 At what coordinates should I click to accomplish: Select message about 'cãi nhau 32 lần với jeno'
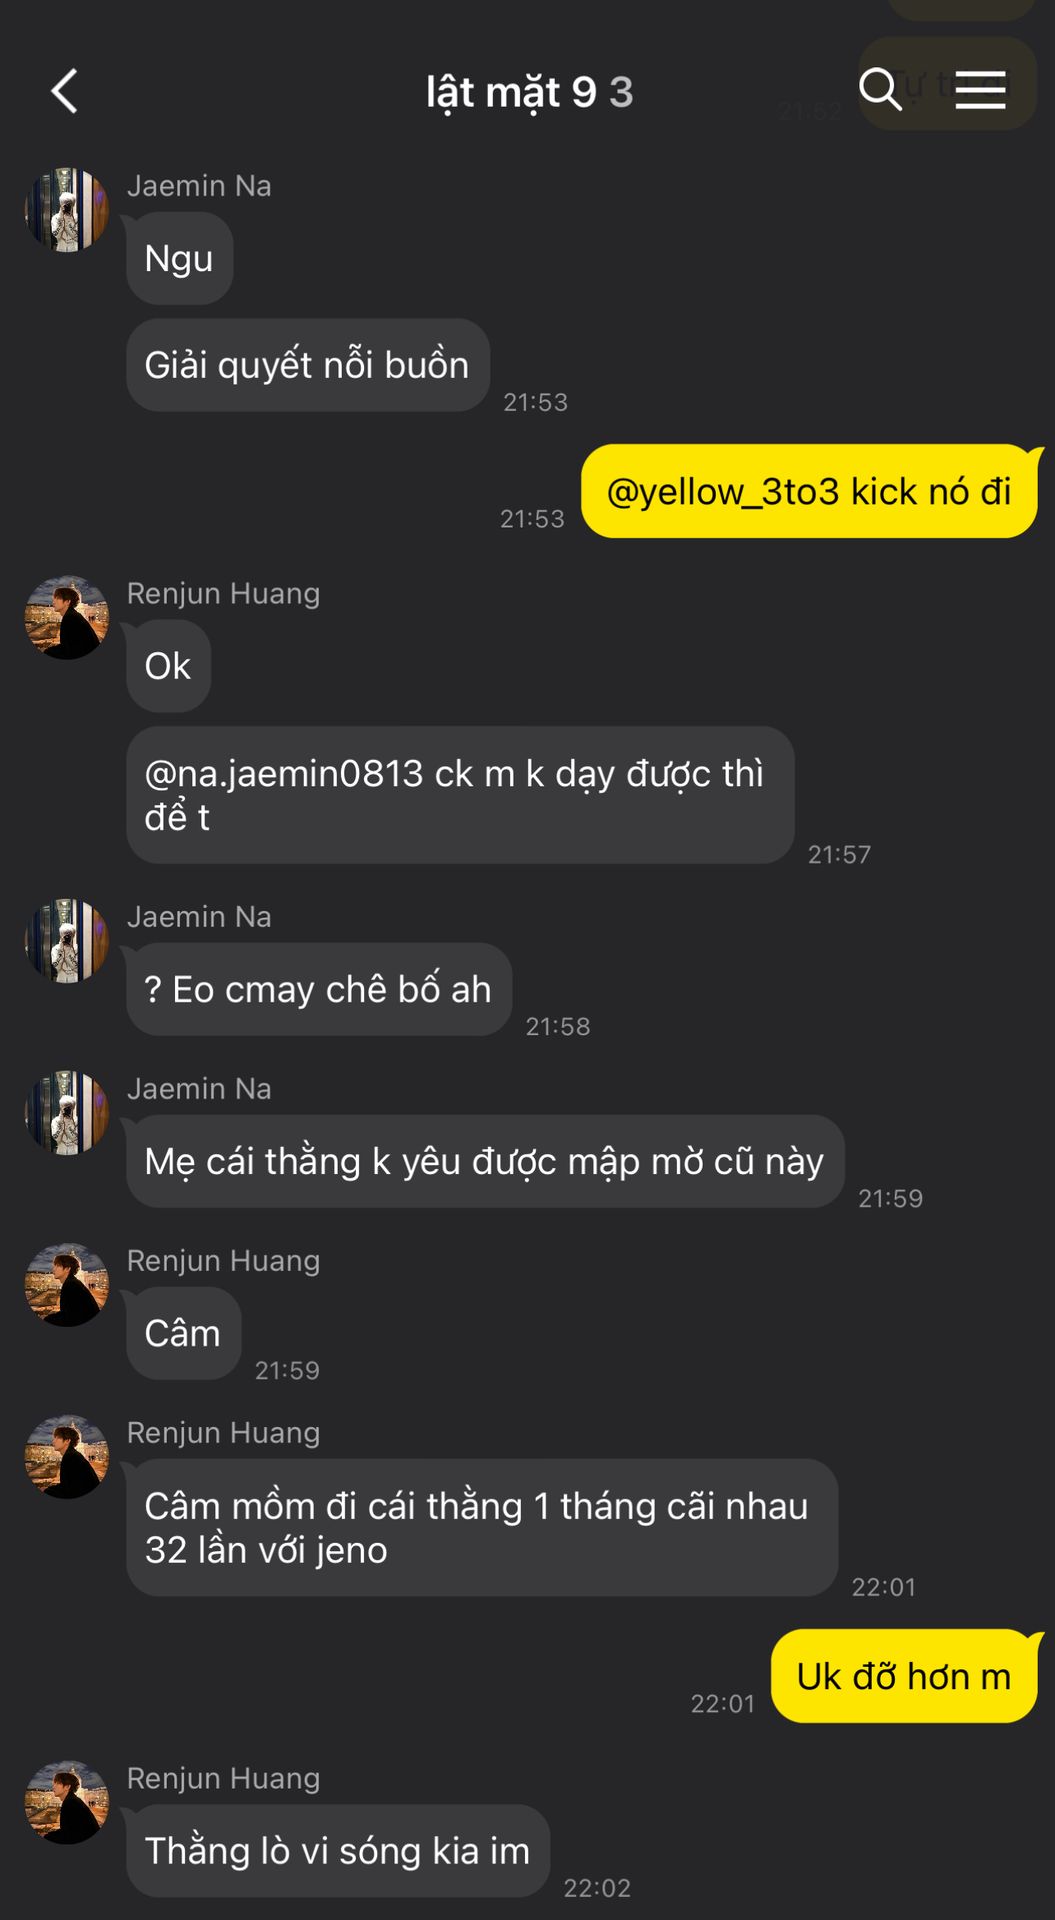[482, 1527]
